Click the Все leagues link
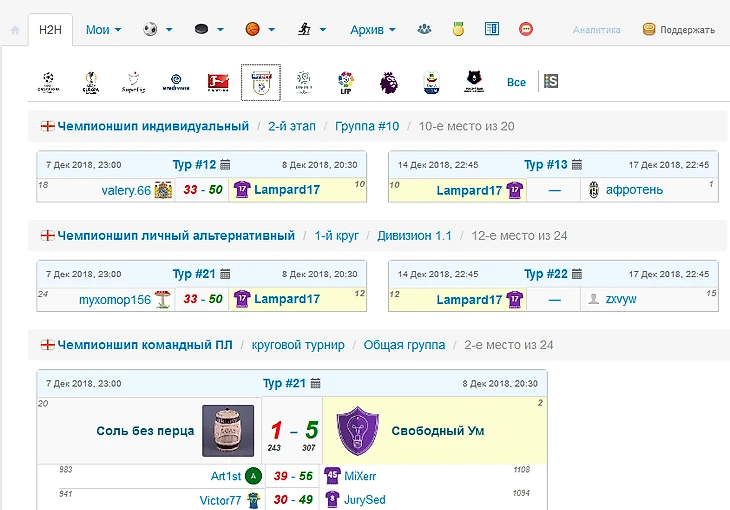The width and height of the screenshot is (730, 510). 516,82
